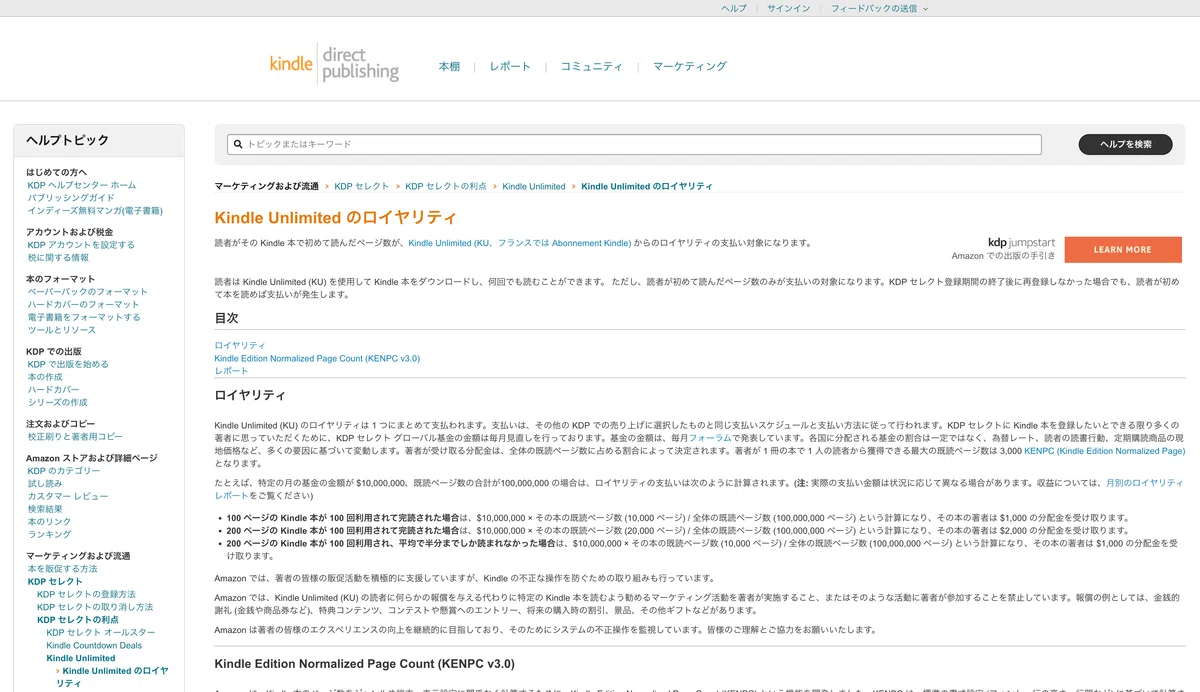
Task: Open 税に関する情報 in sidebar
Action: click(58, 258)
